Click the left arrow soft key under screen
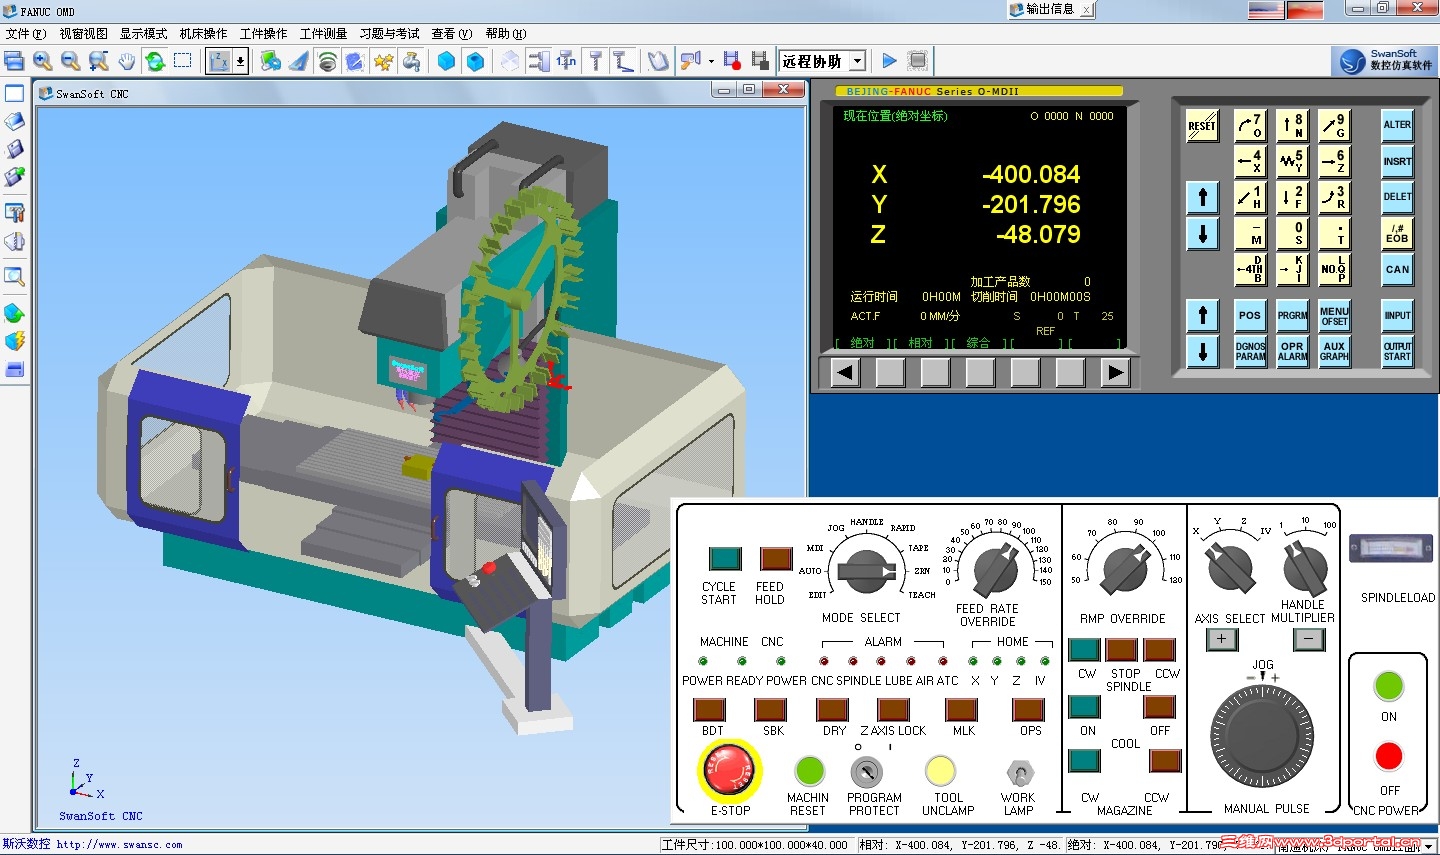 [845, 373]
